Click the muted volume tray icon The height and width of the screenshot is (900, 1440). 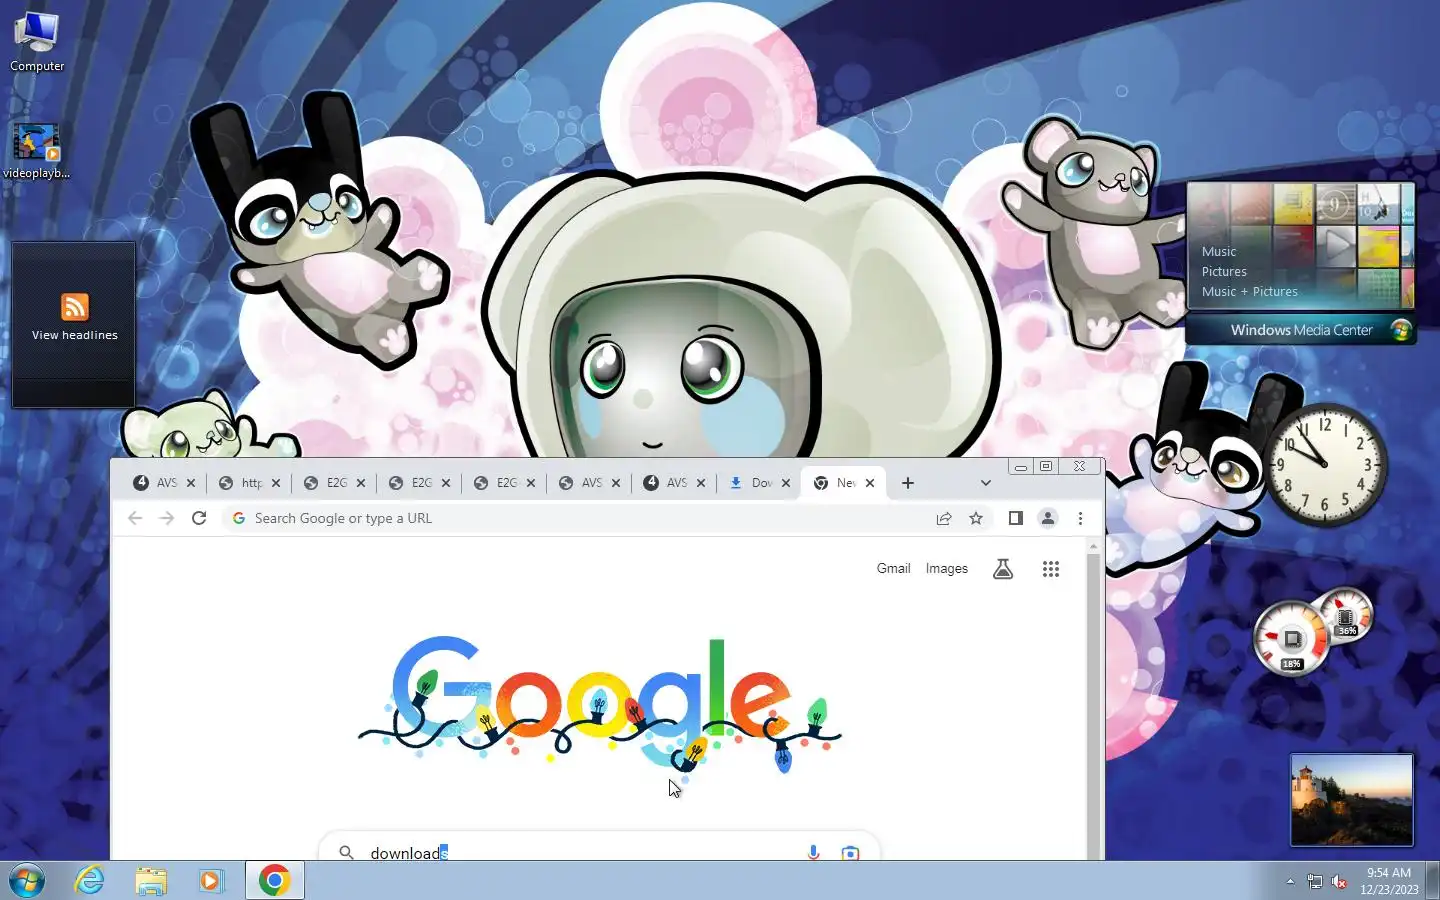point(1339,881)
